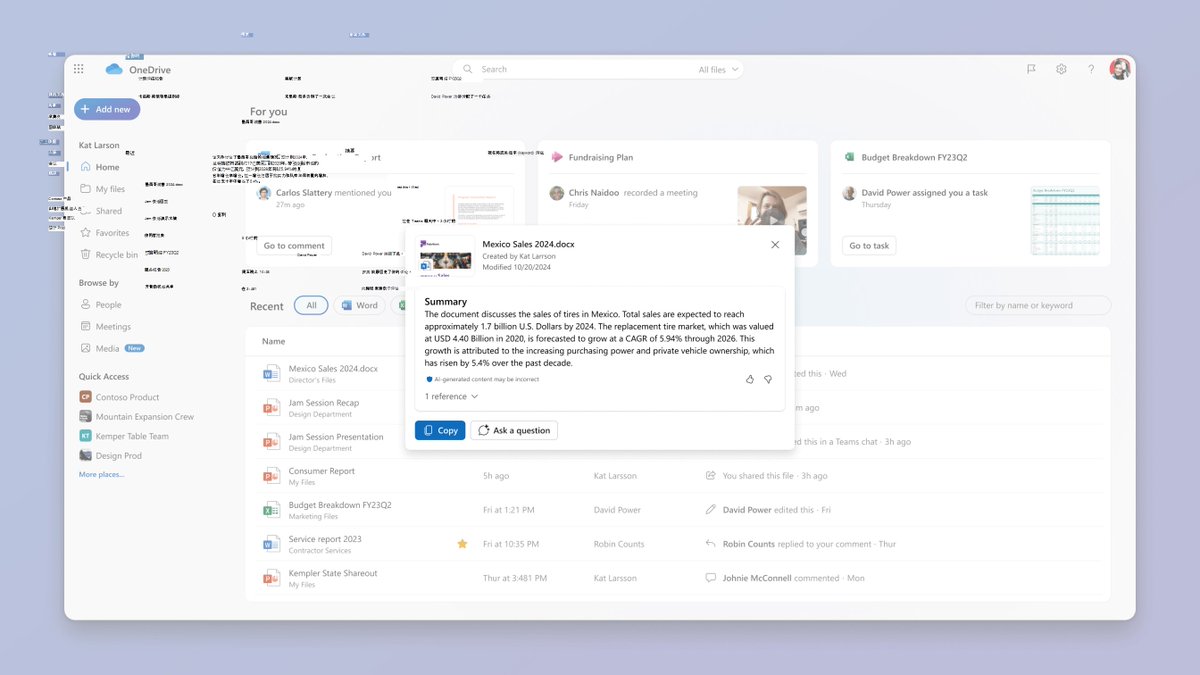Open the help question mark icon
Screen dimensions: 1200x675
click(x=1091, y=69)
